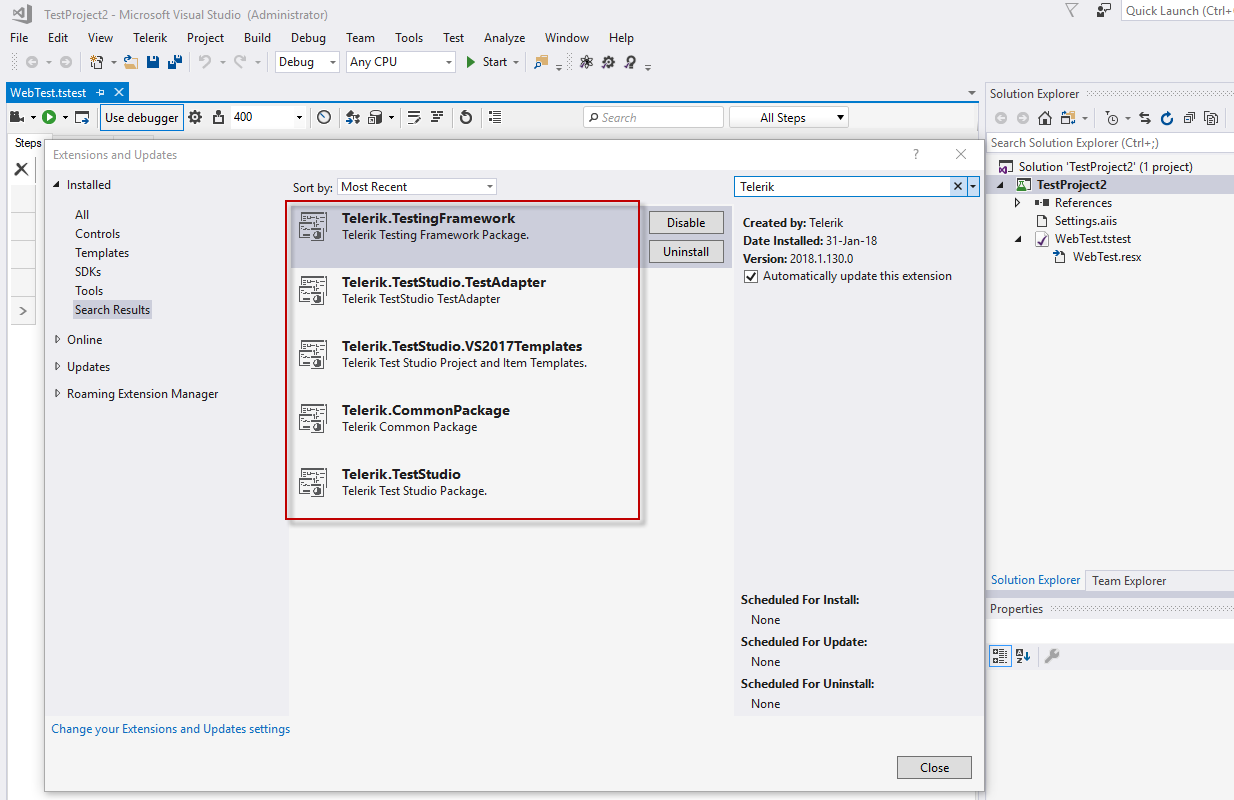Toggle Automatically update this extension checkbox
The height and width of the screenshot is (800, 1234).
click(x=751, y=276)
